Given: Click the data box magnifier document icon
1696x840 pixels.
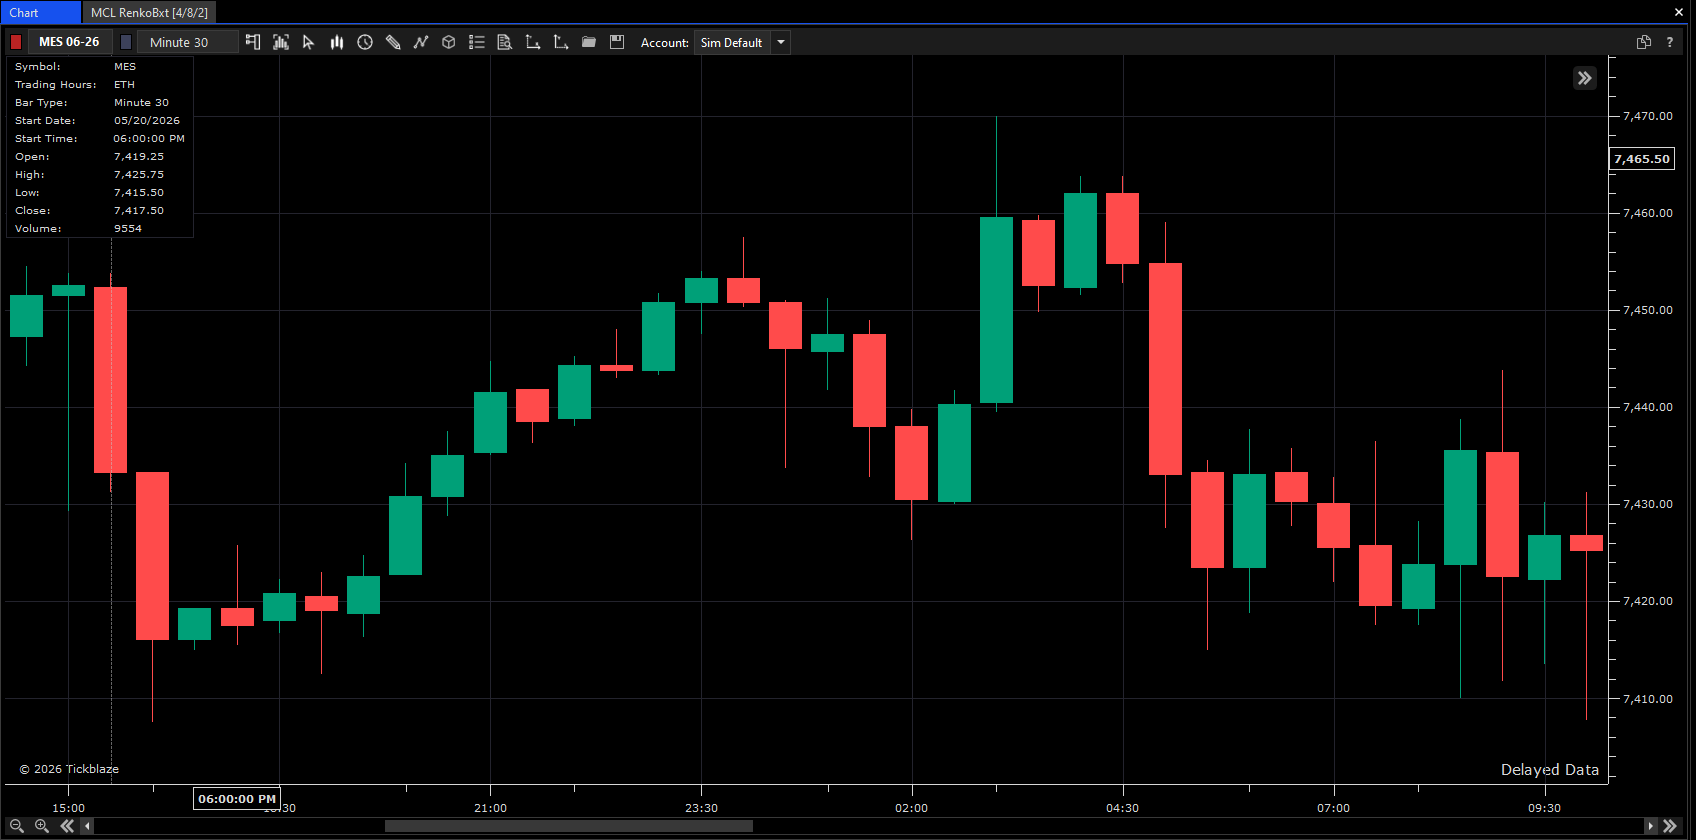Looking at the screenshot, I should coord(505,42).
